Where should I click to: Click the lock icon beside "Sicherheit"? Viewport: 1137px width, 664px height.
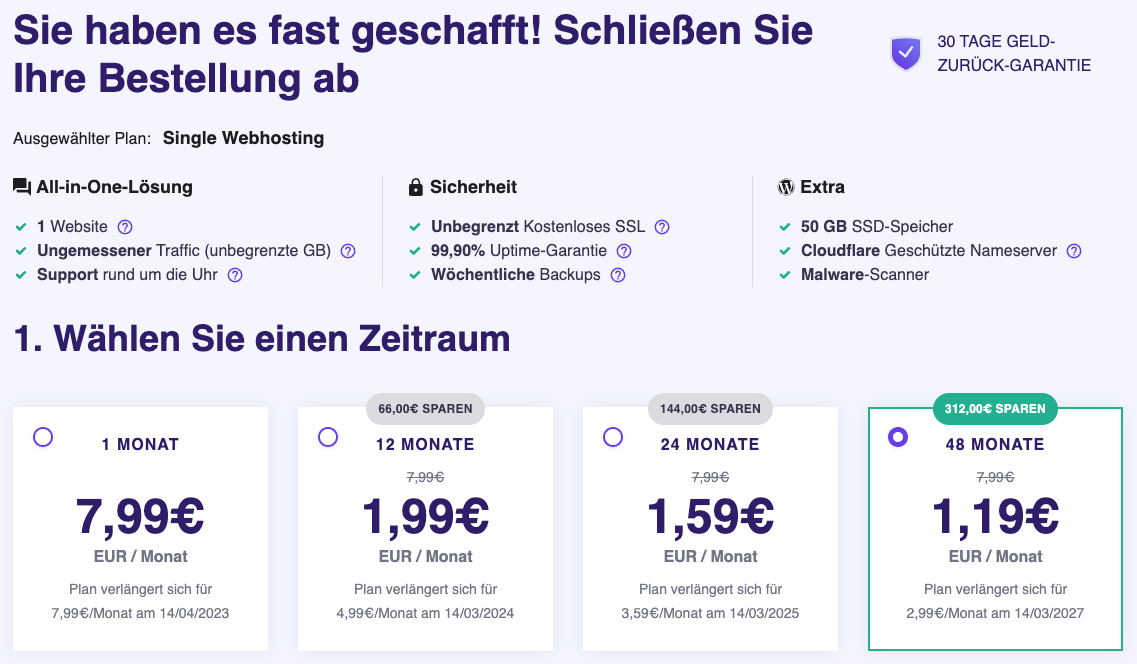pos(414,187)
